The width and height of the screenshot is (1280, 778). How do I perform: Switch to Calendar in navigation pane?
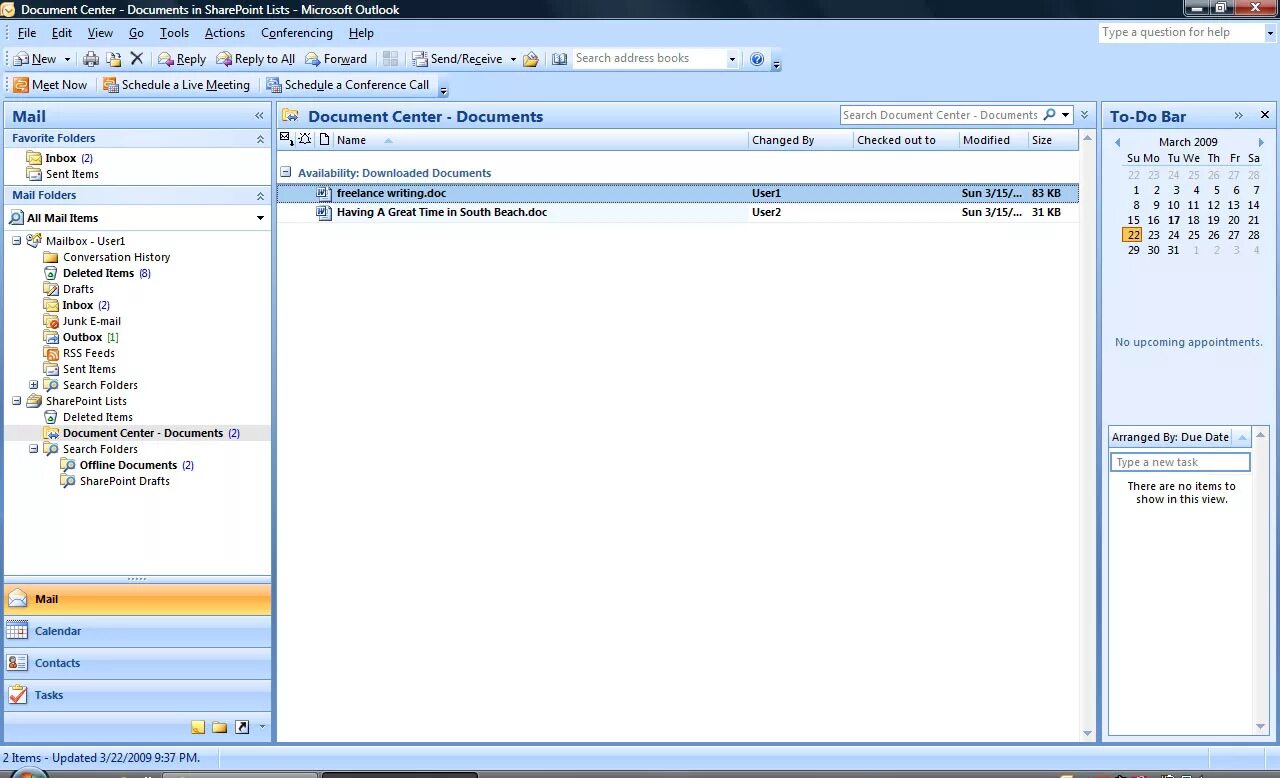[137, 631]
